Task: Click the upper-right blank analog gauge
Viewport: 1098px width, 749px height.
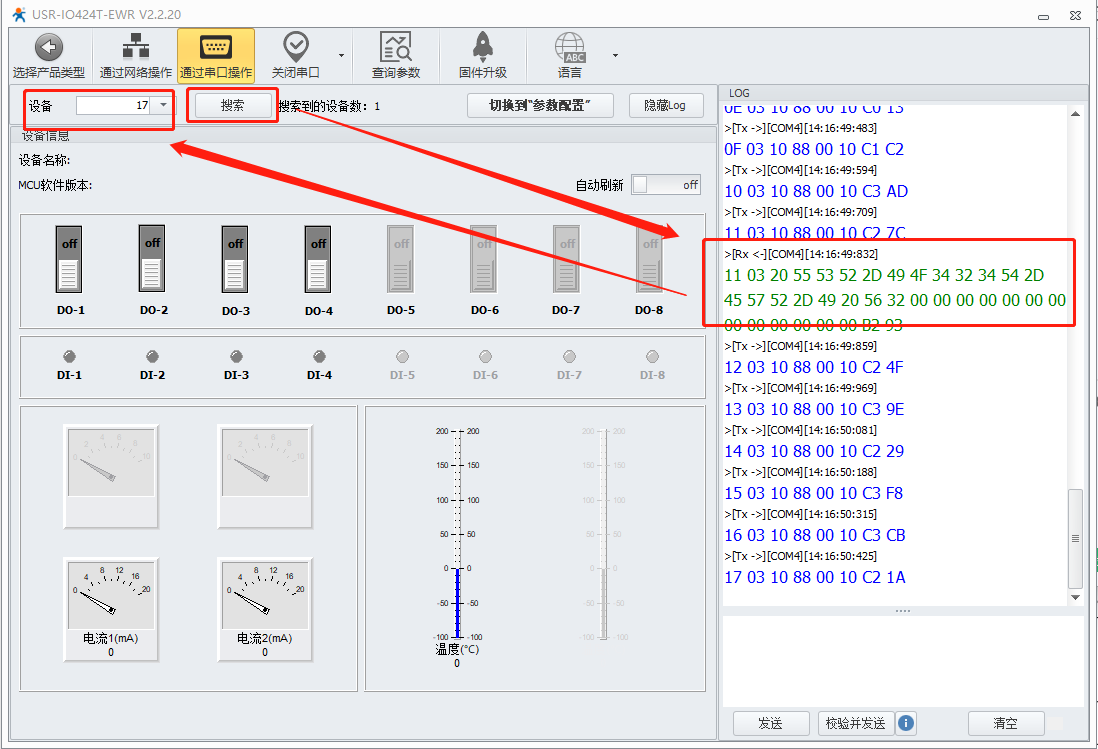Action: coord(265,476)
